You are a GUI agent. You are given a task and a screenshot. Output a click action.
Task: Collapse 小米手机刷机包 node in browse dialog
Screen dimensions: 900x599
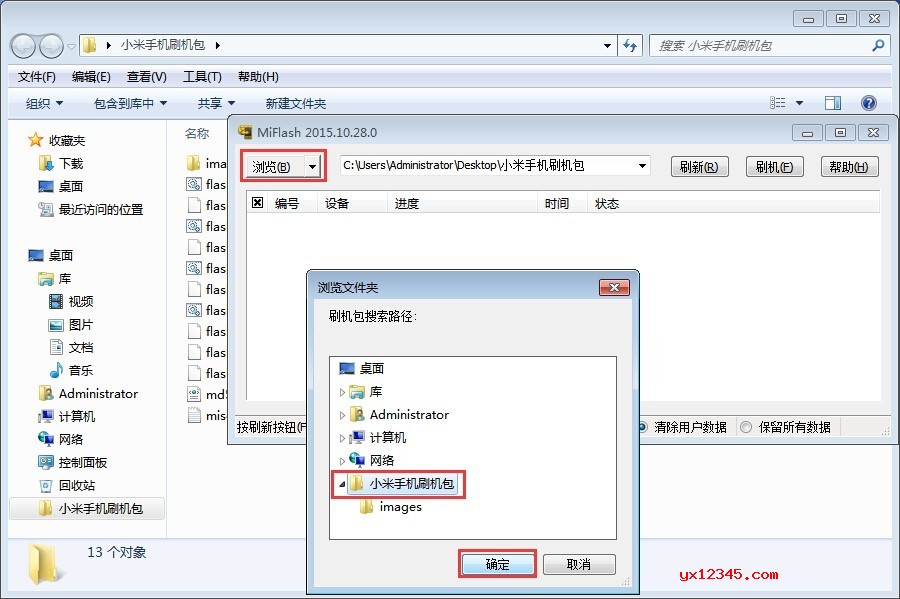342,484
